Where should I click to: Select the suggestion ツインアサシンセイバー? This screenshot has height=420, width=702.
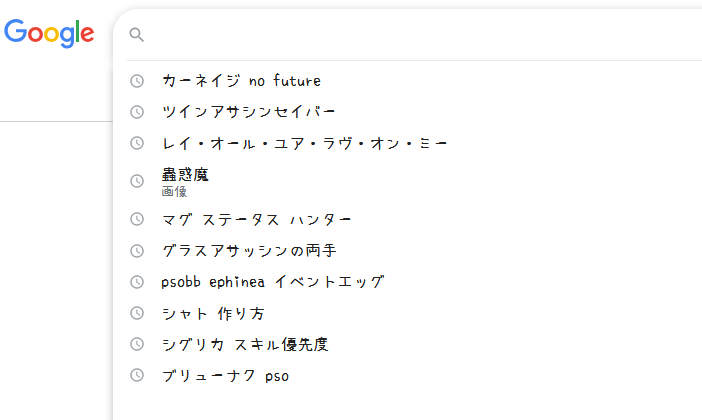249,112
